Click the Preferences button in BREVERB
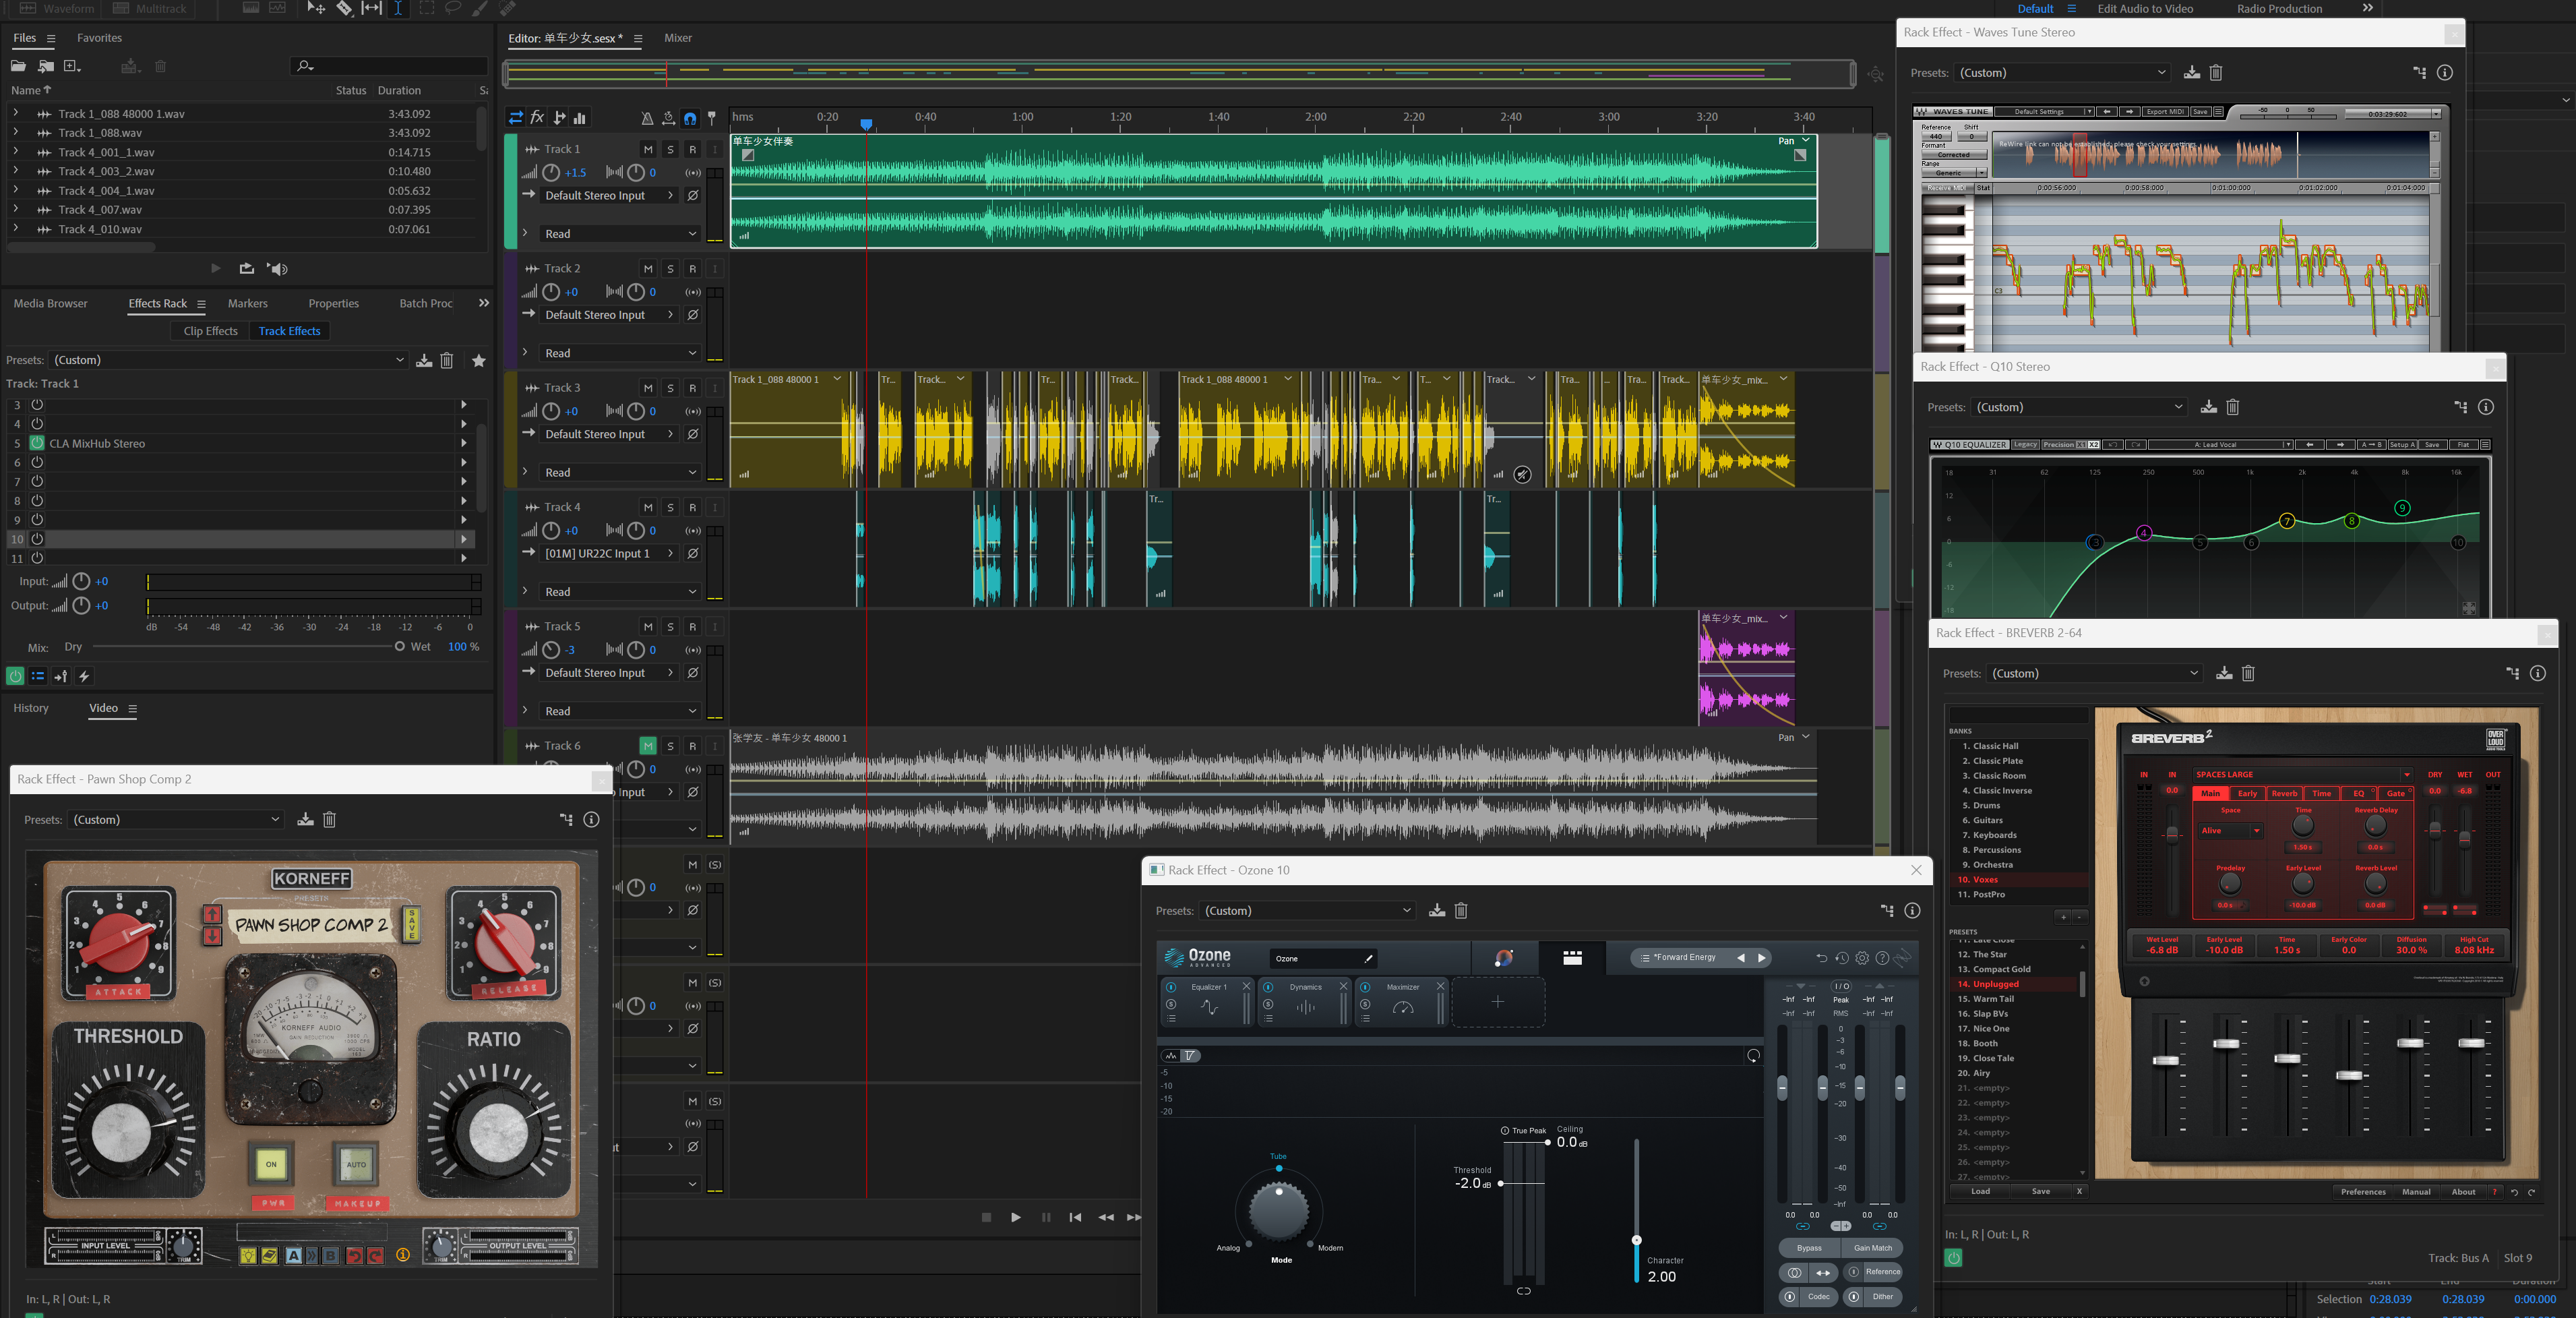The height and width of the screenshot is (1318, 2576). [2363, 1191]
